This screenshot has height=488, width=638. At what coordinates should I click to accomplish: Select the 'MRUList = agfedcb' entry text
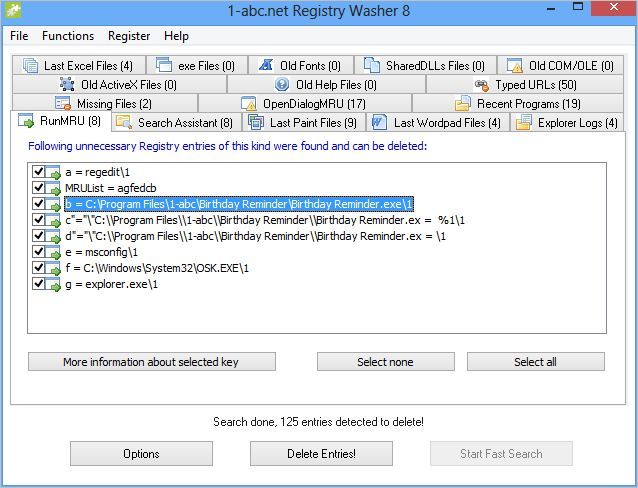(x=111, y=188)
